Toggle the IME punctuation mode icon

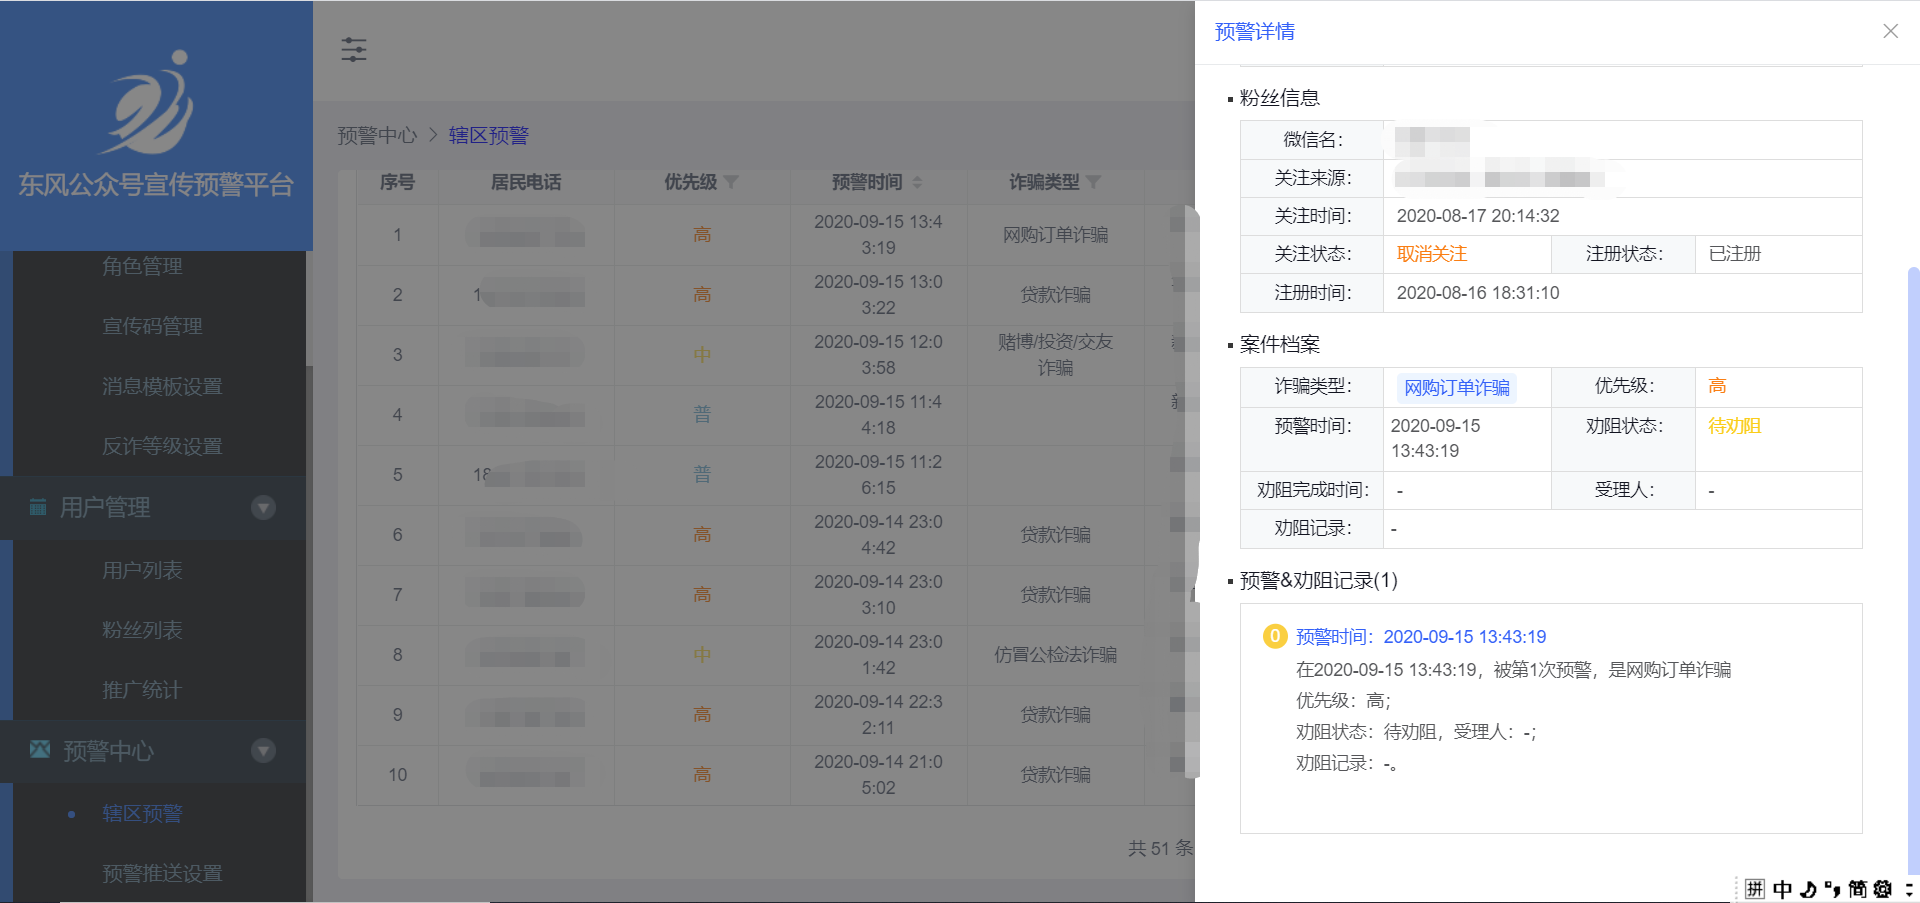[x=1832, y=889]
